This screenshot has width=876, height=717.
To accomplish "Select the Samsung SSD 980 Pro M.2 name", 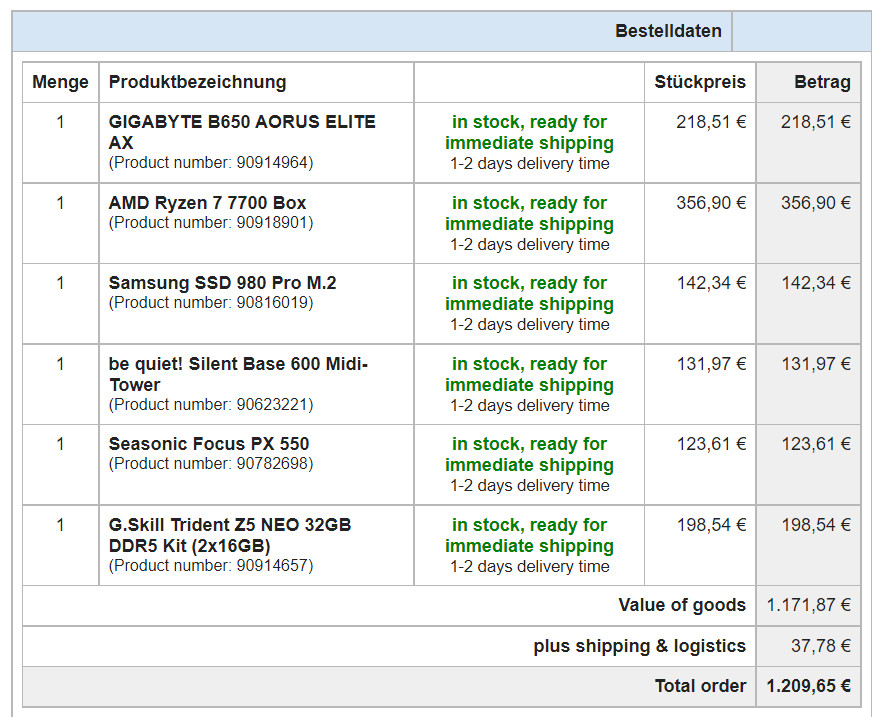I will (222, 283).
